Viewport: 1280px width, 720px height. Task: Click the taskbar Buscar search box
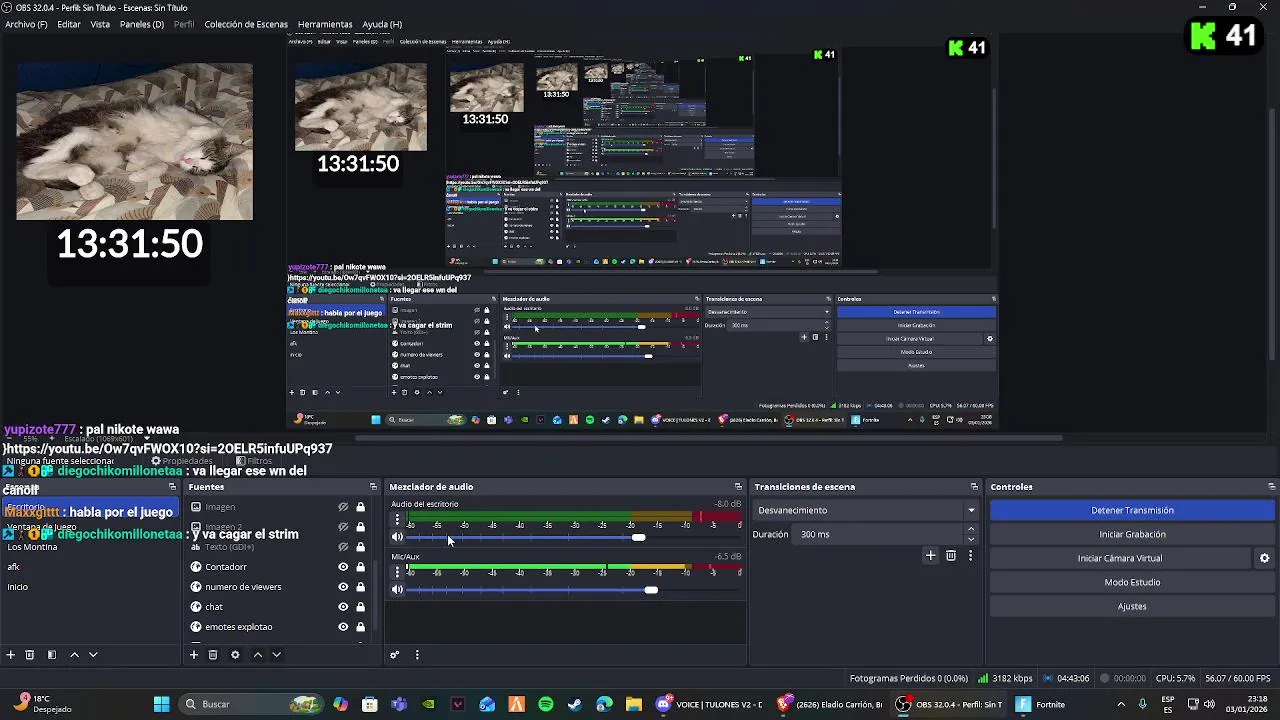tap(252, 704)
